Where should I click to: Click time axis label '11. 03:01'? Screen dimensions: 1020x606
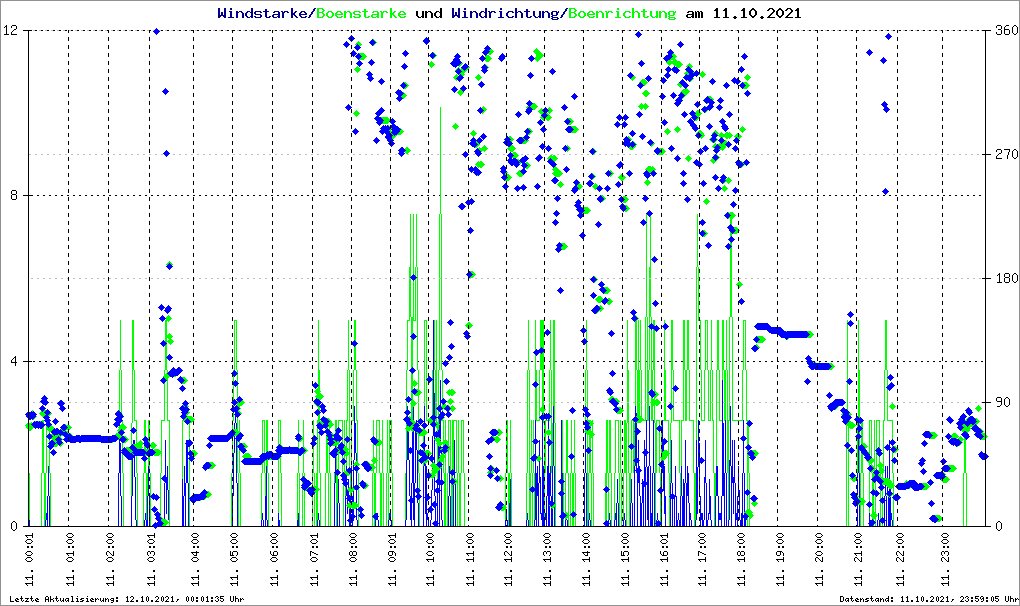click(x=151, y=559)
